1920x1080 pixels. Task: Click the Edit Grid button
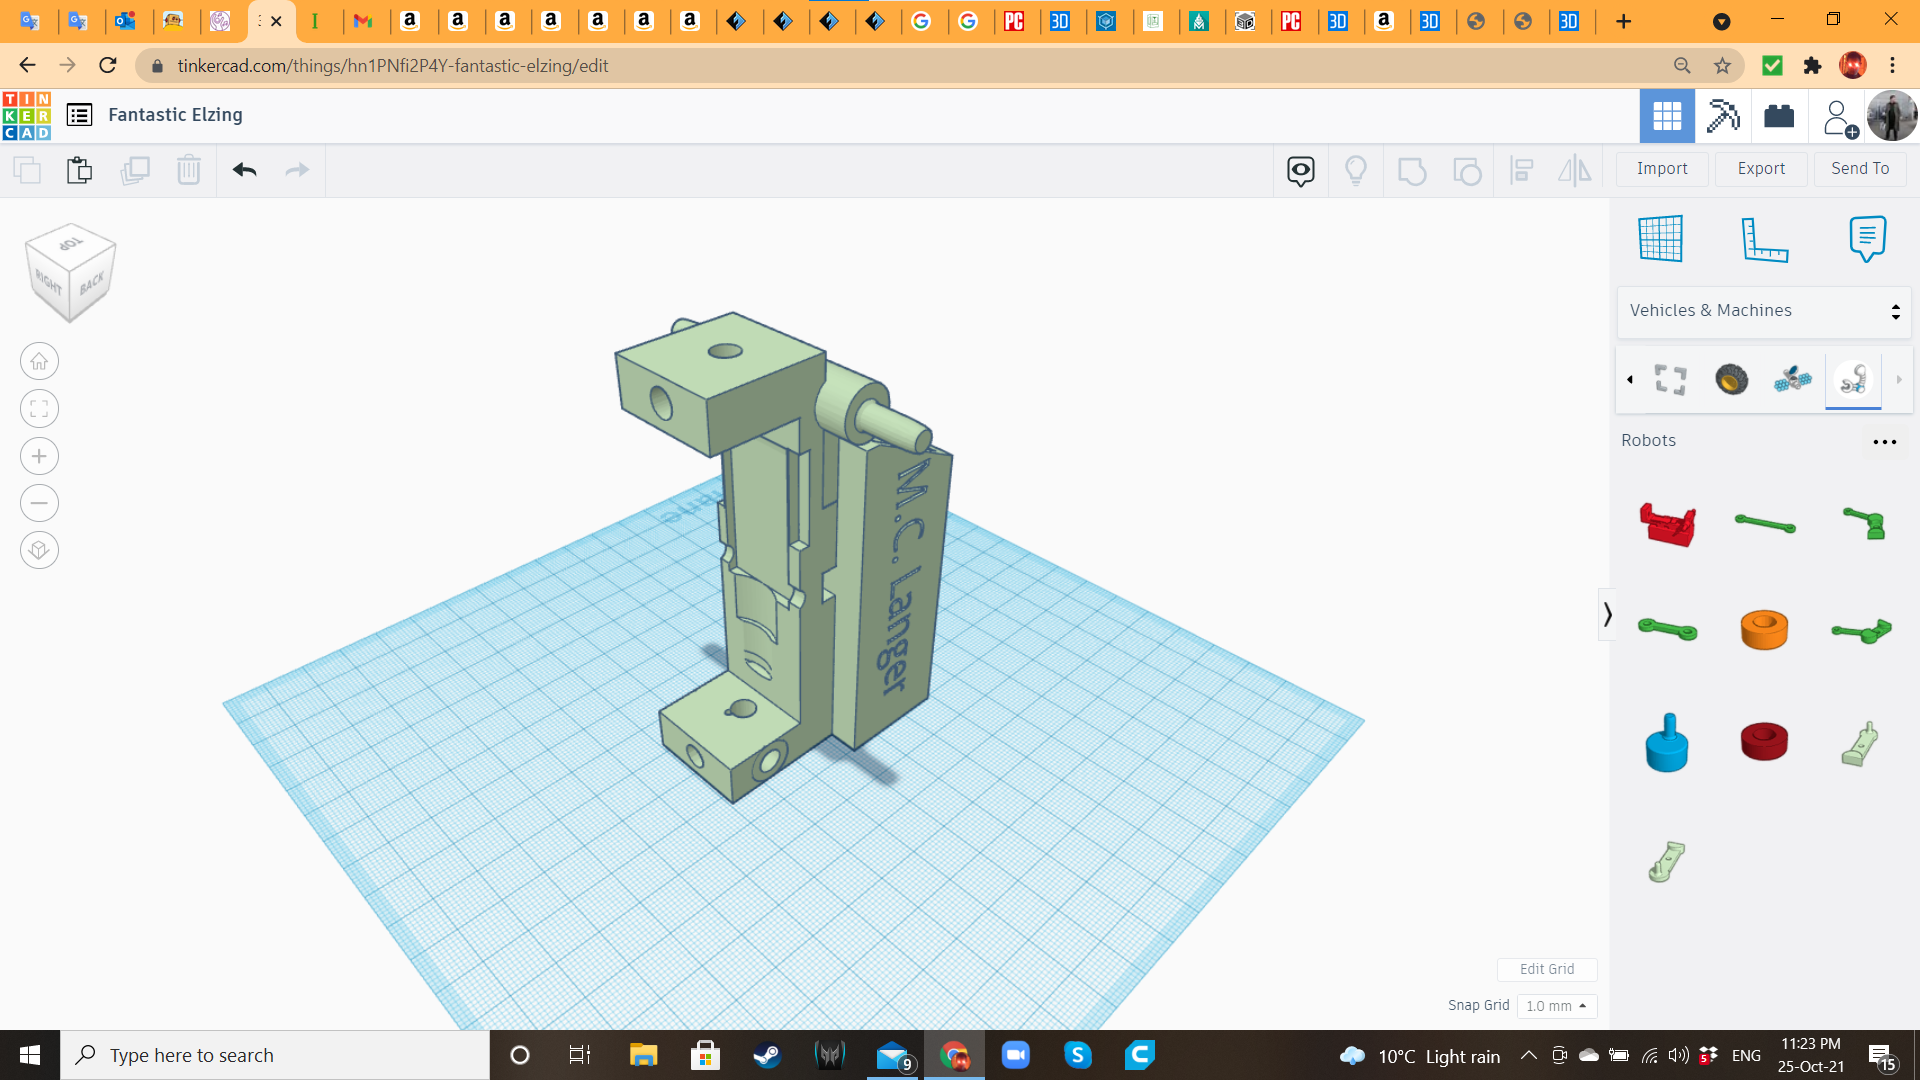pyautogui.click(x=1546, y=969)
